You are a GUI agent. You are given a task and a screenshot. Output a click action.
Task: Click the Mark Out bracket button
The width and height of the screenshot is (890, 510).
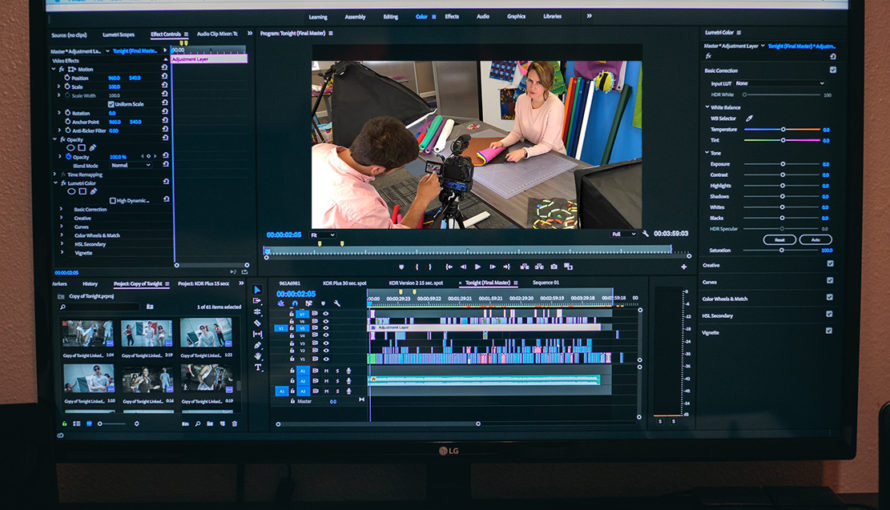pos(430,267)
